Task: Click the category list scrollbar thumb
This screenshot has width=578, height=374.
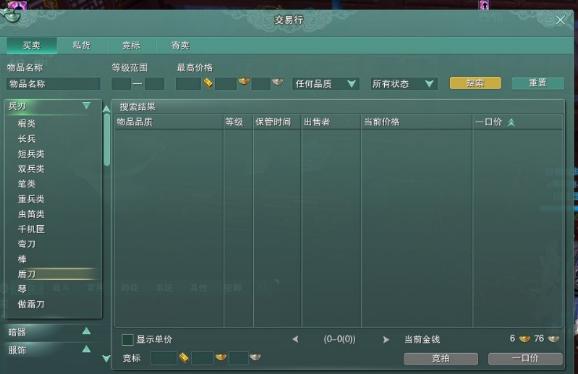Action: click(x=107, y=140)
